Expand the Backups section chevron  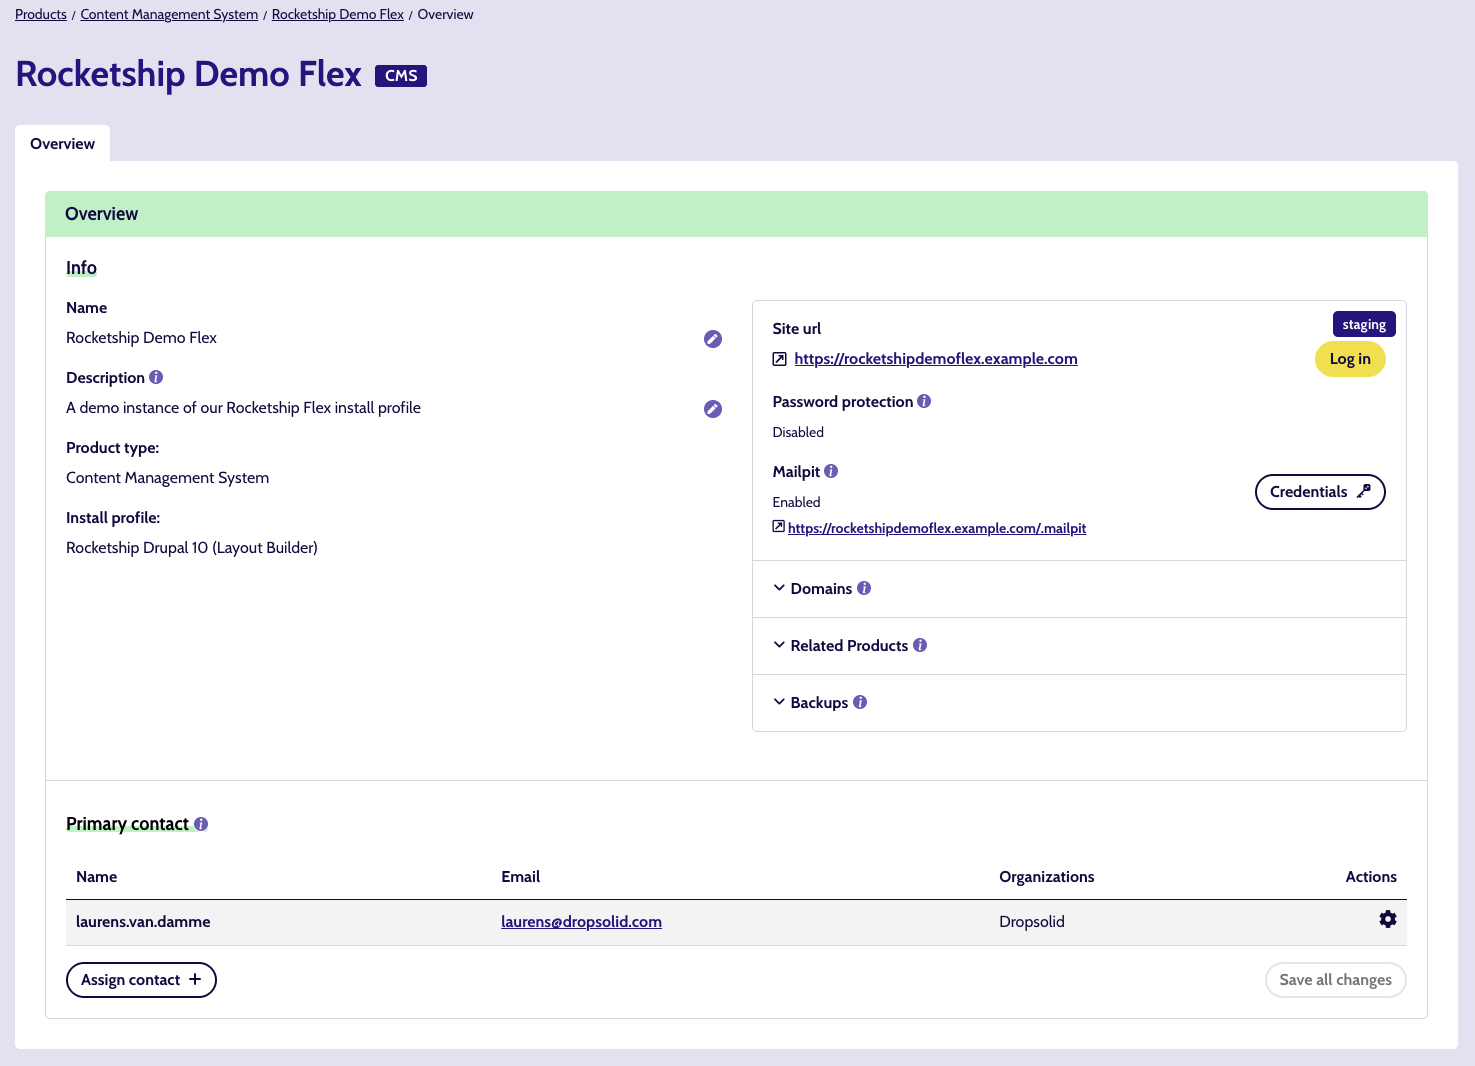tap(779, 702)
